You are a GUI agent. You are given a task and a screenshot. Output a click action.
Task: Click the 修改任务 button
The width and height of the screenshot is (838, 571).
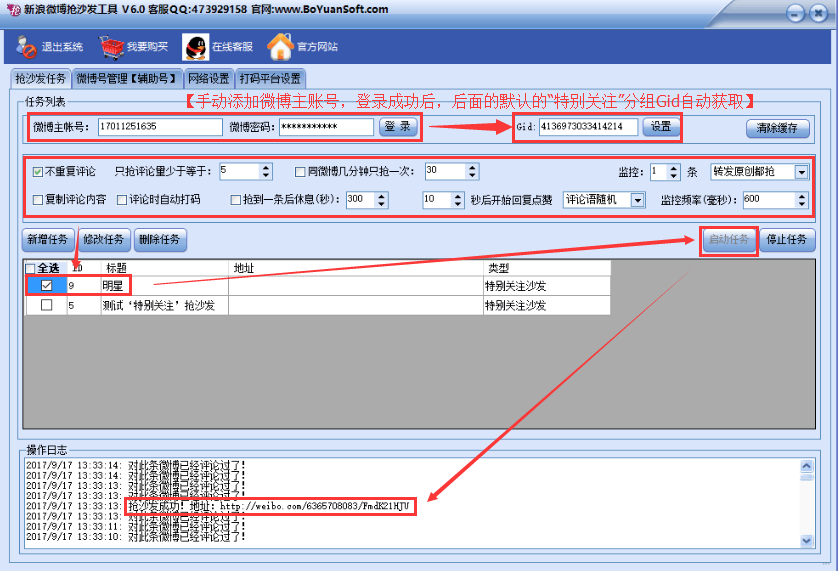pos(104,240)
